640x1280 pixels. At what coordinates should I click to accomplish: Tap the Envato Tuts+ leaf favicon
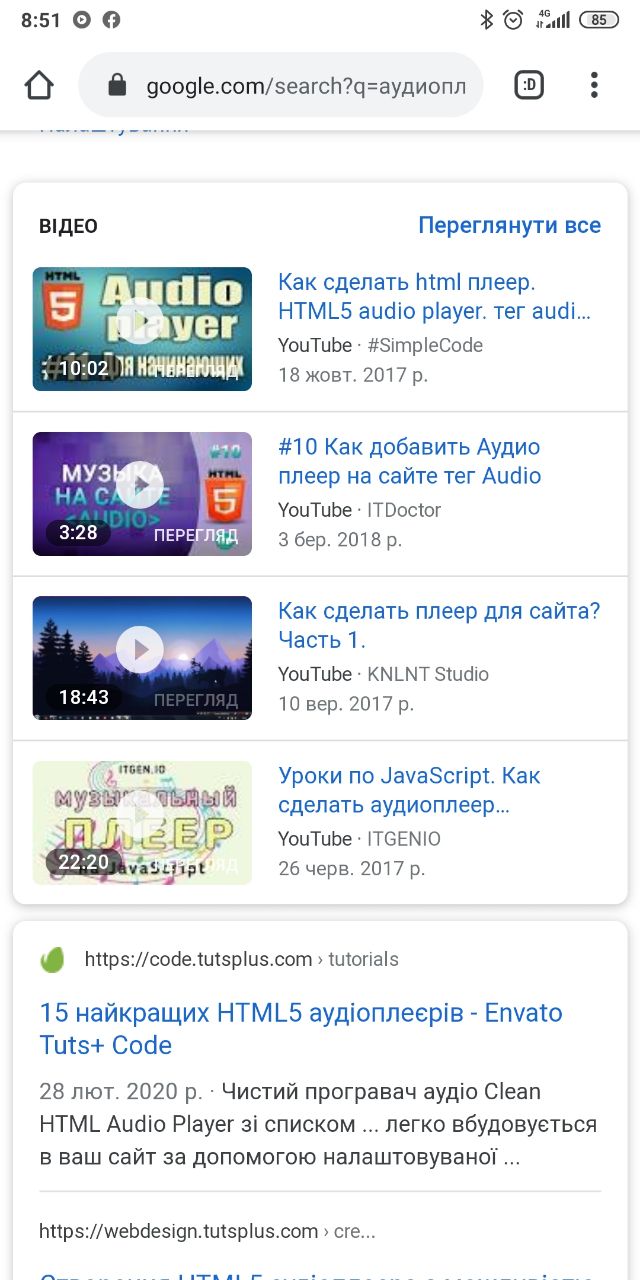pyautogui.click(x=52, y=960)
